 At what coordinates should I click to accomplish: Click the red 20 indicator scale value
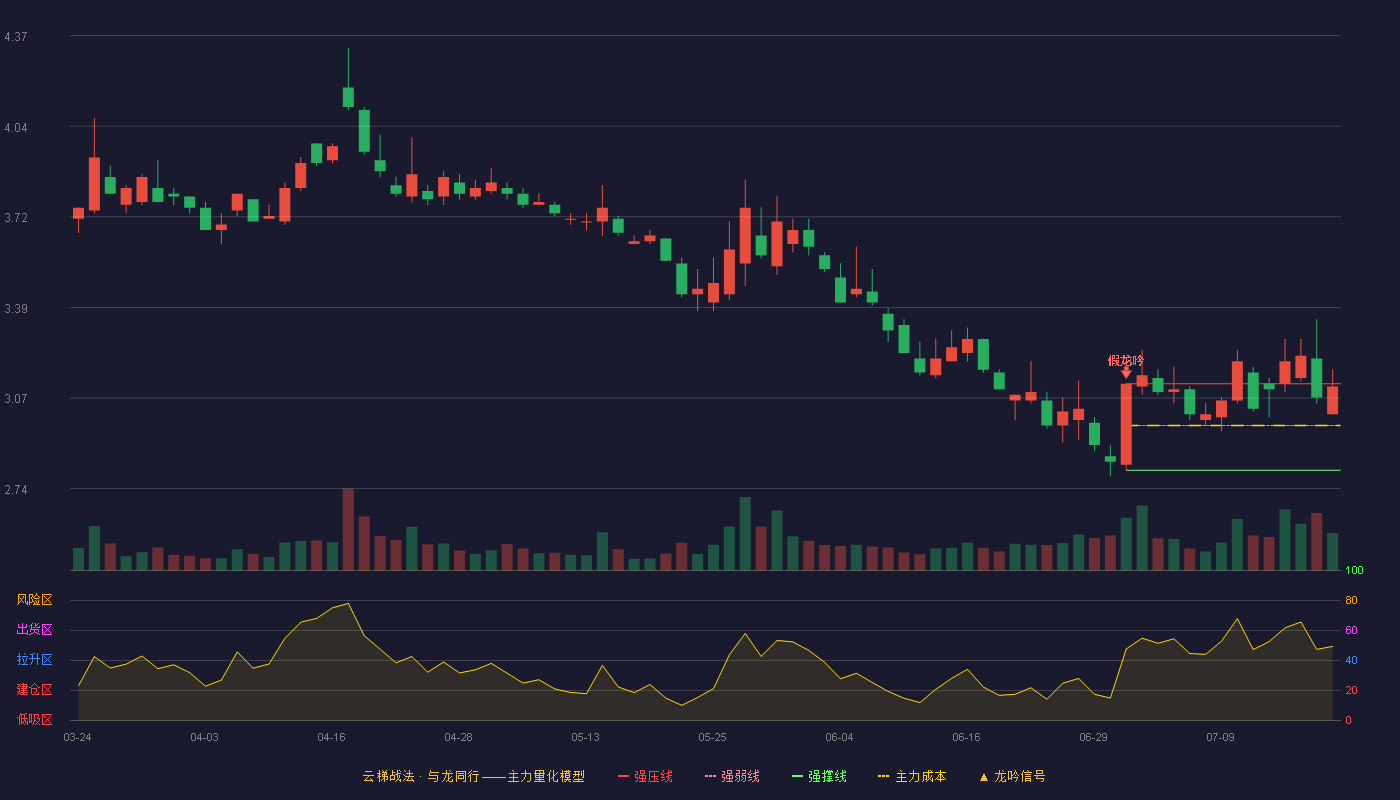click(x=1351, y=690)
